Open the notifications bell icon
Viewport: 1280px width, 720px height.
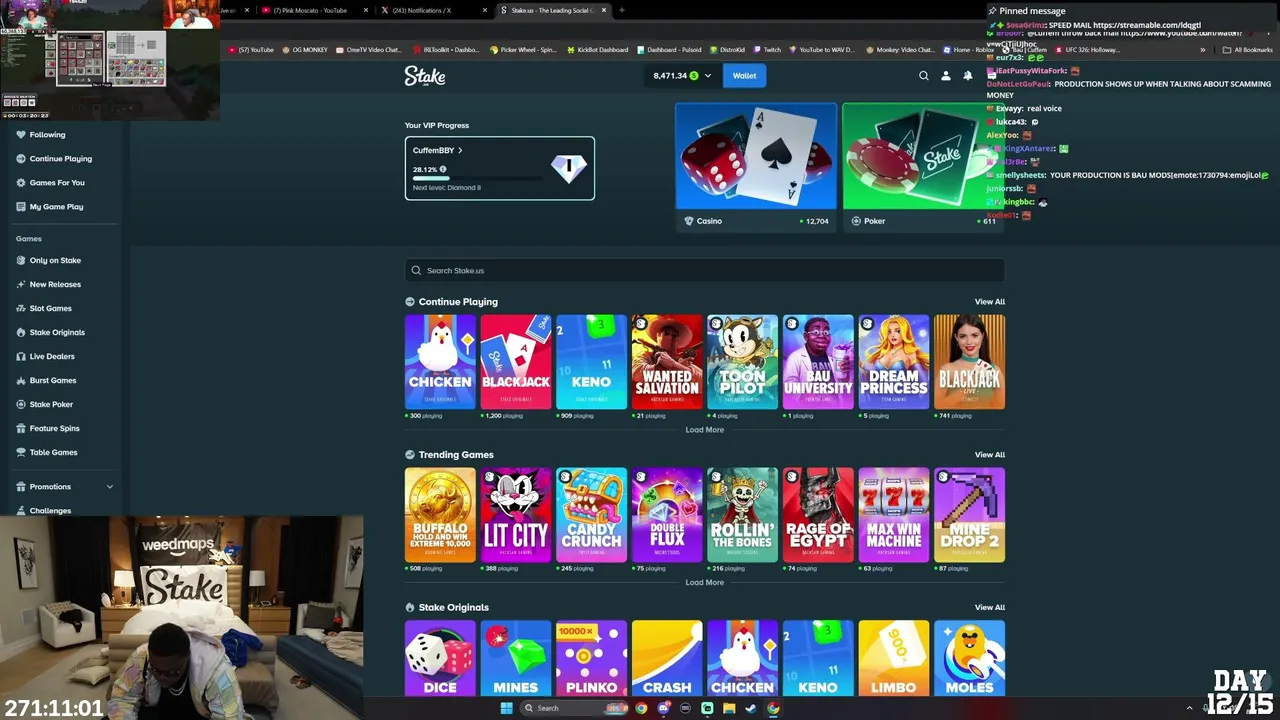pyautogui.click(x=968, y=75)
